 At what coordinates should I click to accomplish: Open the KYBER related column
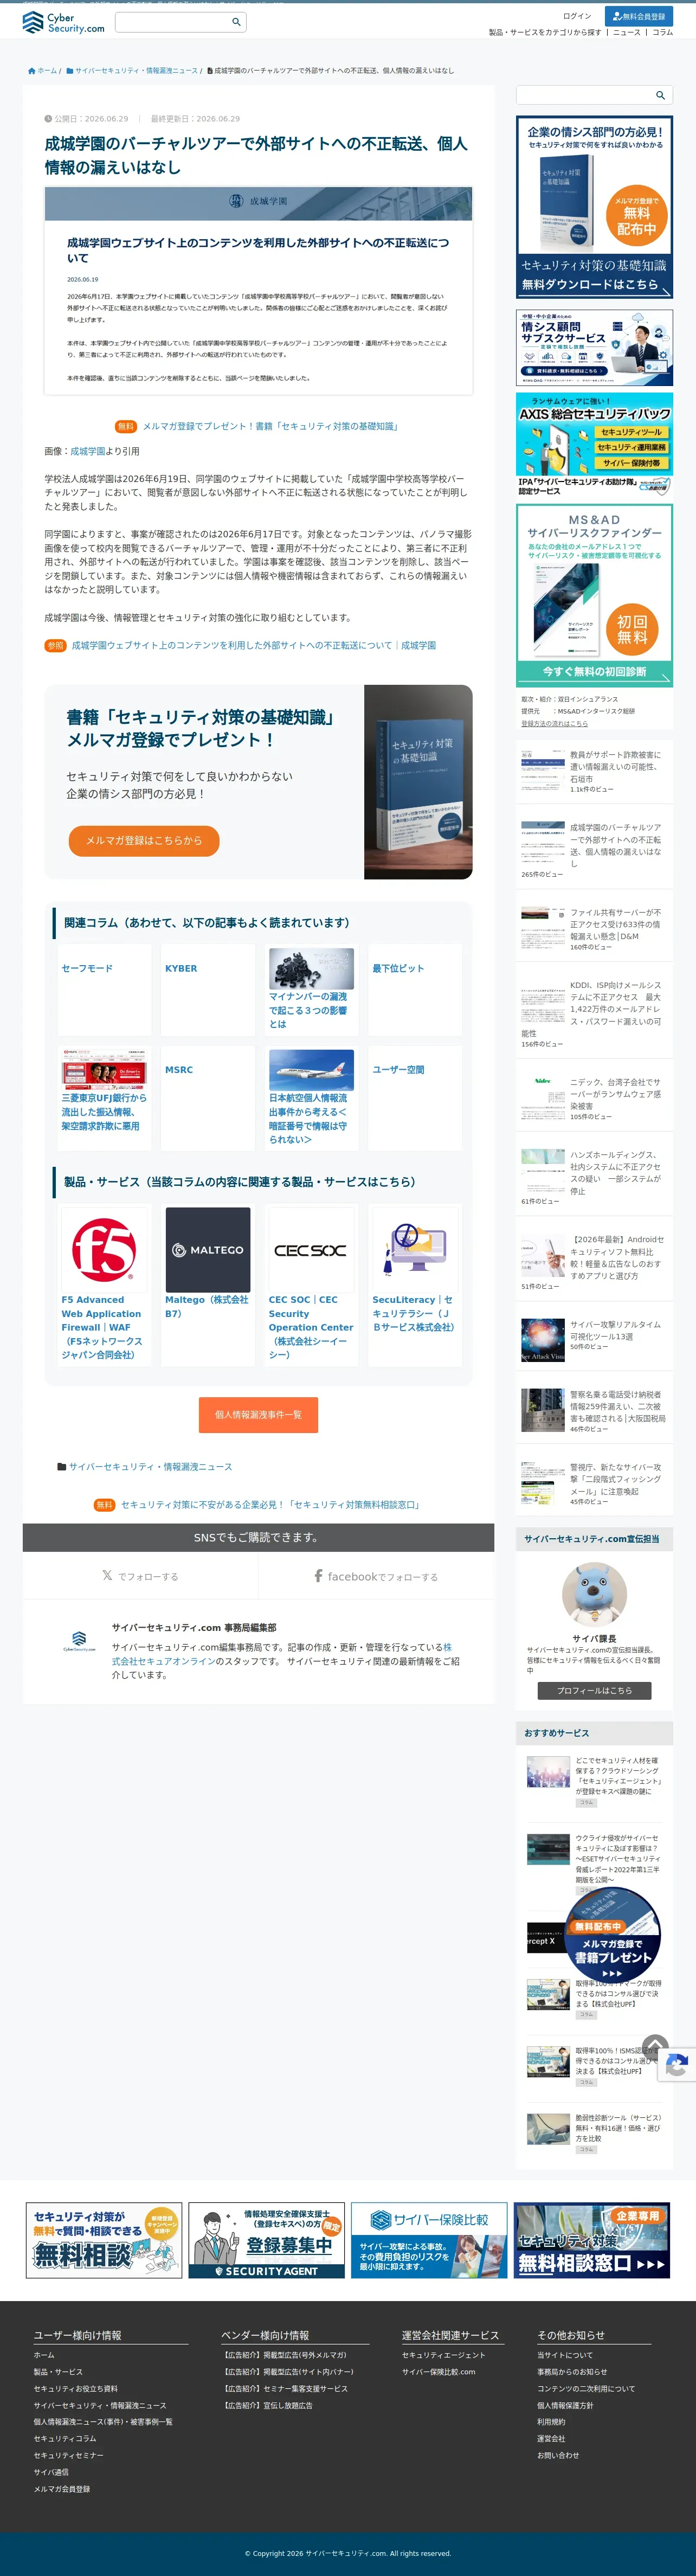(x=181, y=968)
